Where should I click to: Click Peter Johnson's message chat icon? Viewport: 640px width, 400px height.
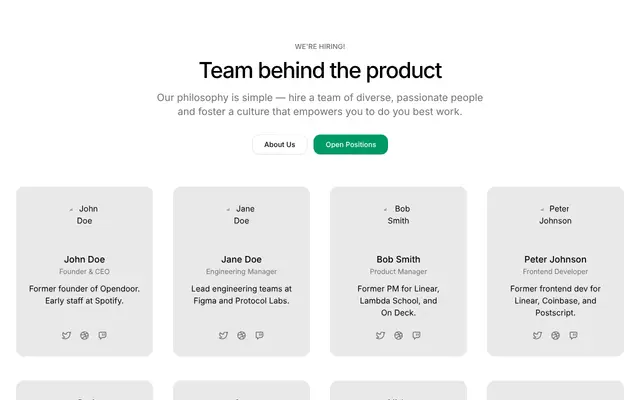(x=573, y=336)
